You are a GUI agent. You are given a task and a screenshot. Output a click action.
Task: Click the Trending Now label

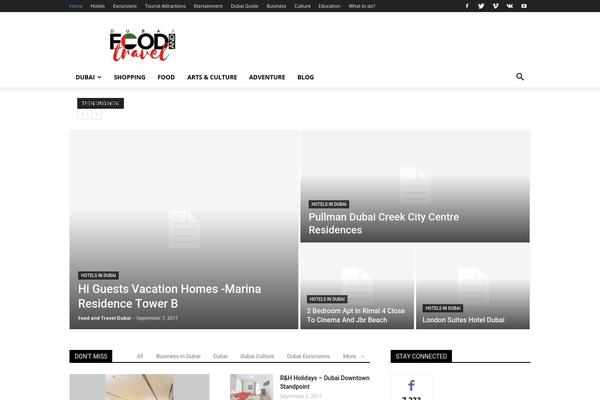[100, 103]
